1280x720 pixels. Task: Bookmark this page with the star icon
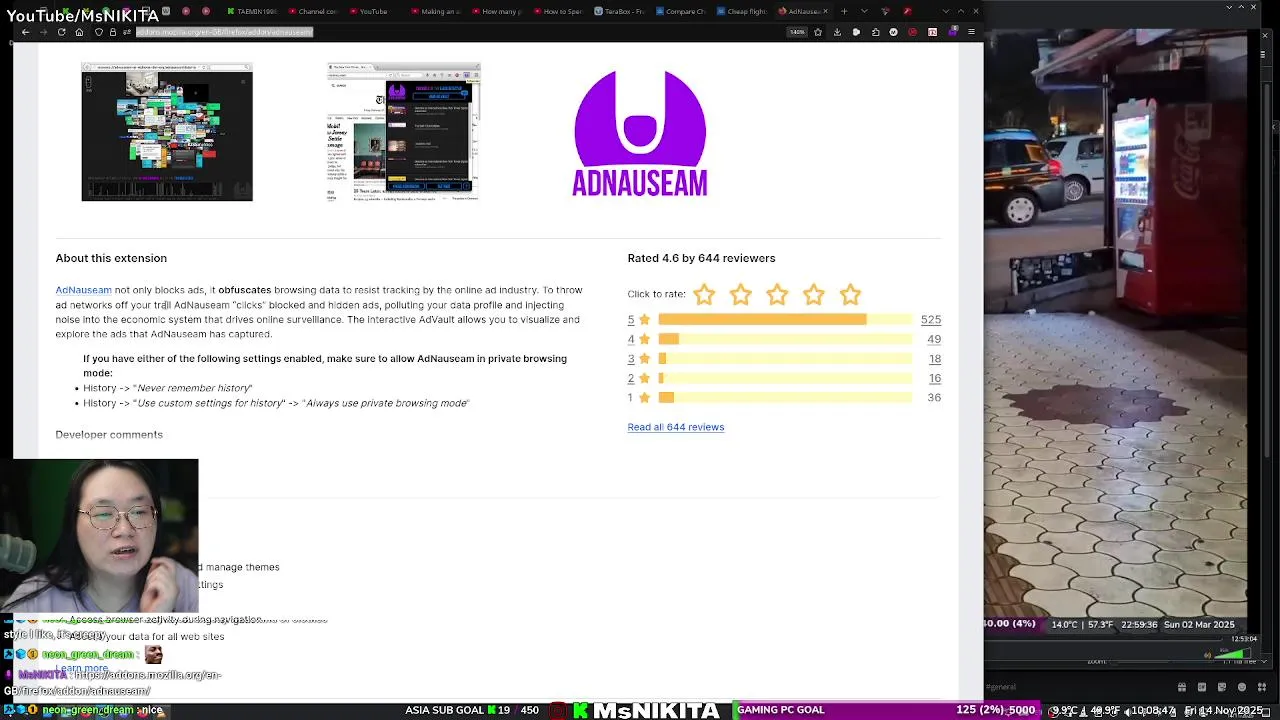[x=818, y=32]
